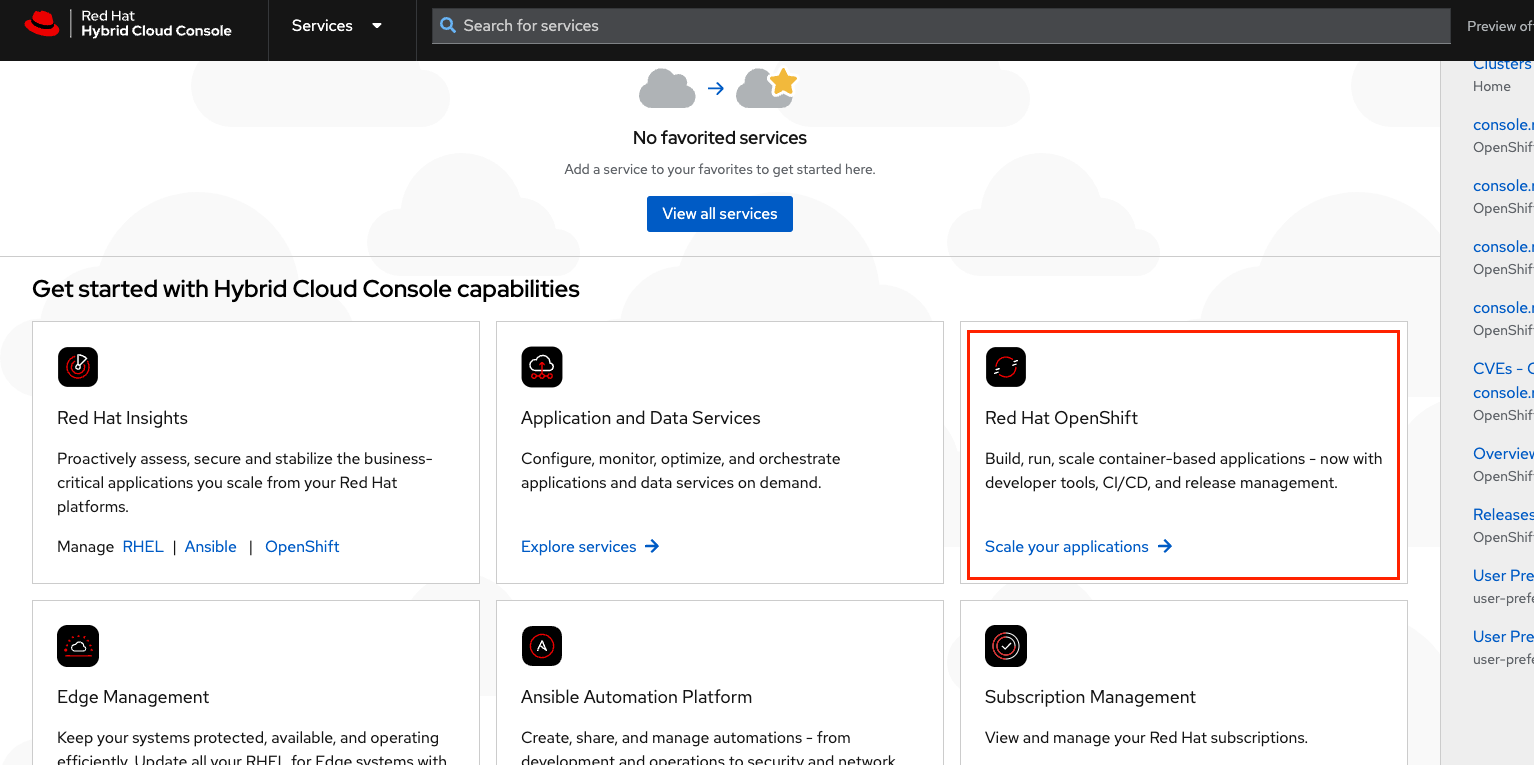This screenshot has width=1534, height=765.
Task: Click the Red Hat Insights heading
Action: [x=122, y=418]
